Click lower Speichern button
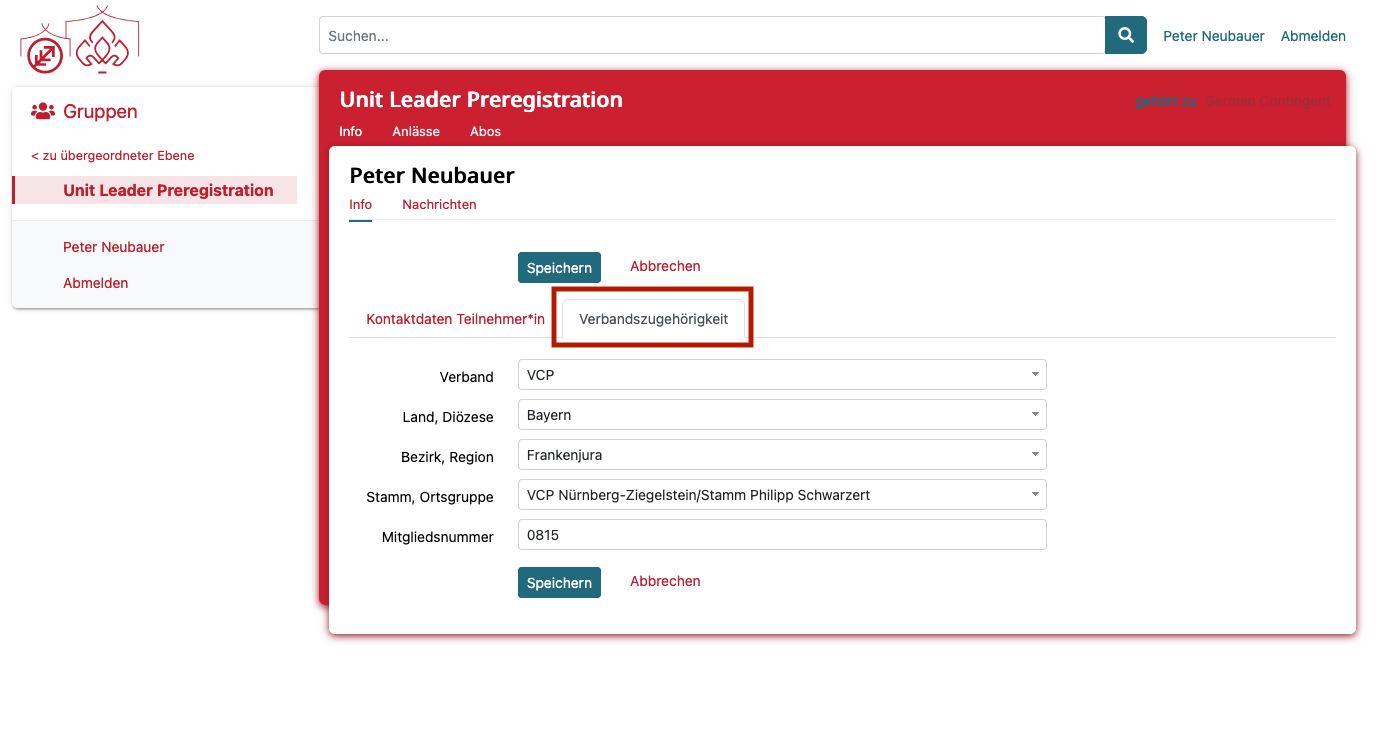 (x=559, y=583)
